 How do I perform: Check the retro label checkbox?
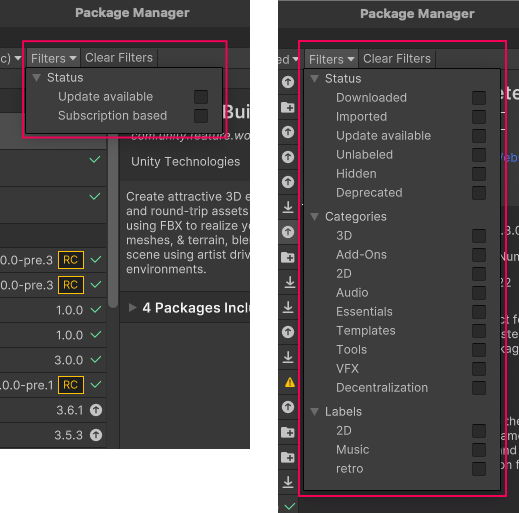coord(479,469)
